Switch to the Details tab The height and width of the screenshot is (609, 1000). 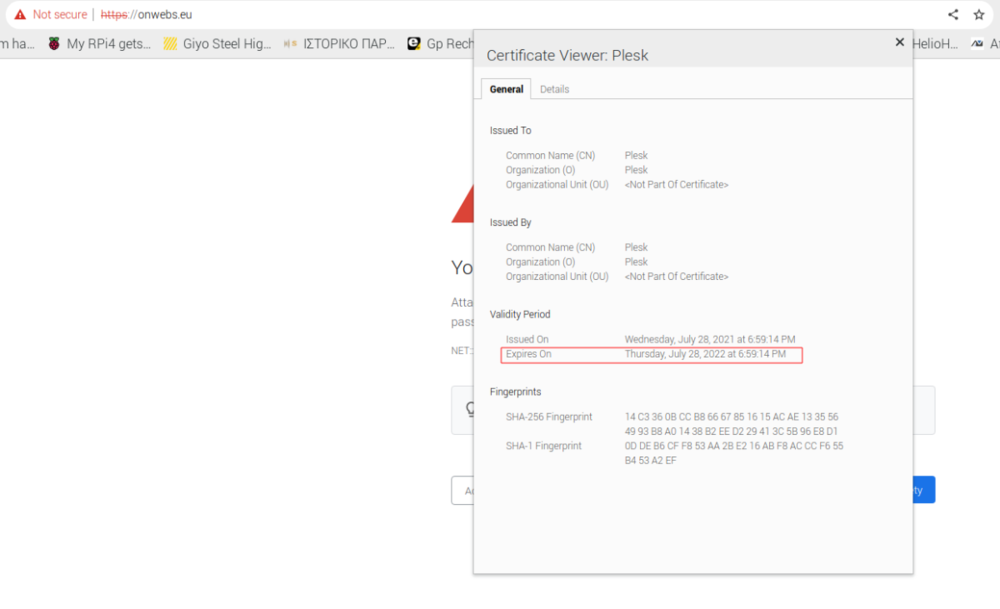tap(554, 89)
